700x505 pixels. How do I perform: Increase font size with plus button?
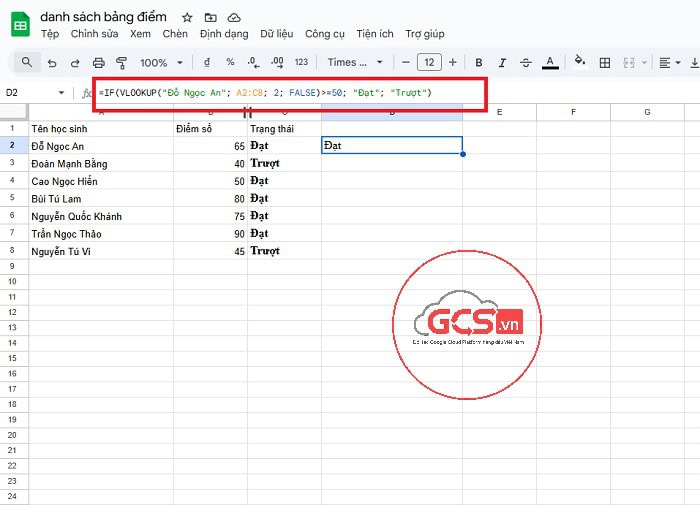tap(453, 62)
